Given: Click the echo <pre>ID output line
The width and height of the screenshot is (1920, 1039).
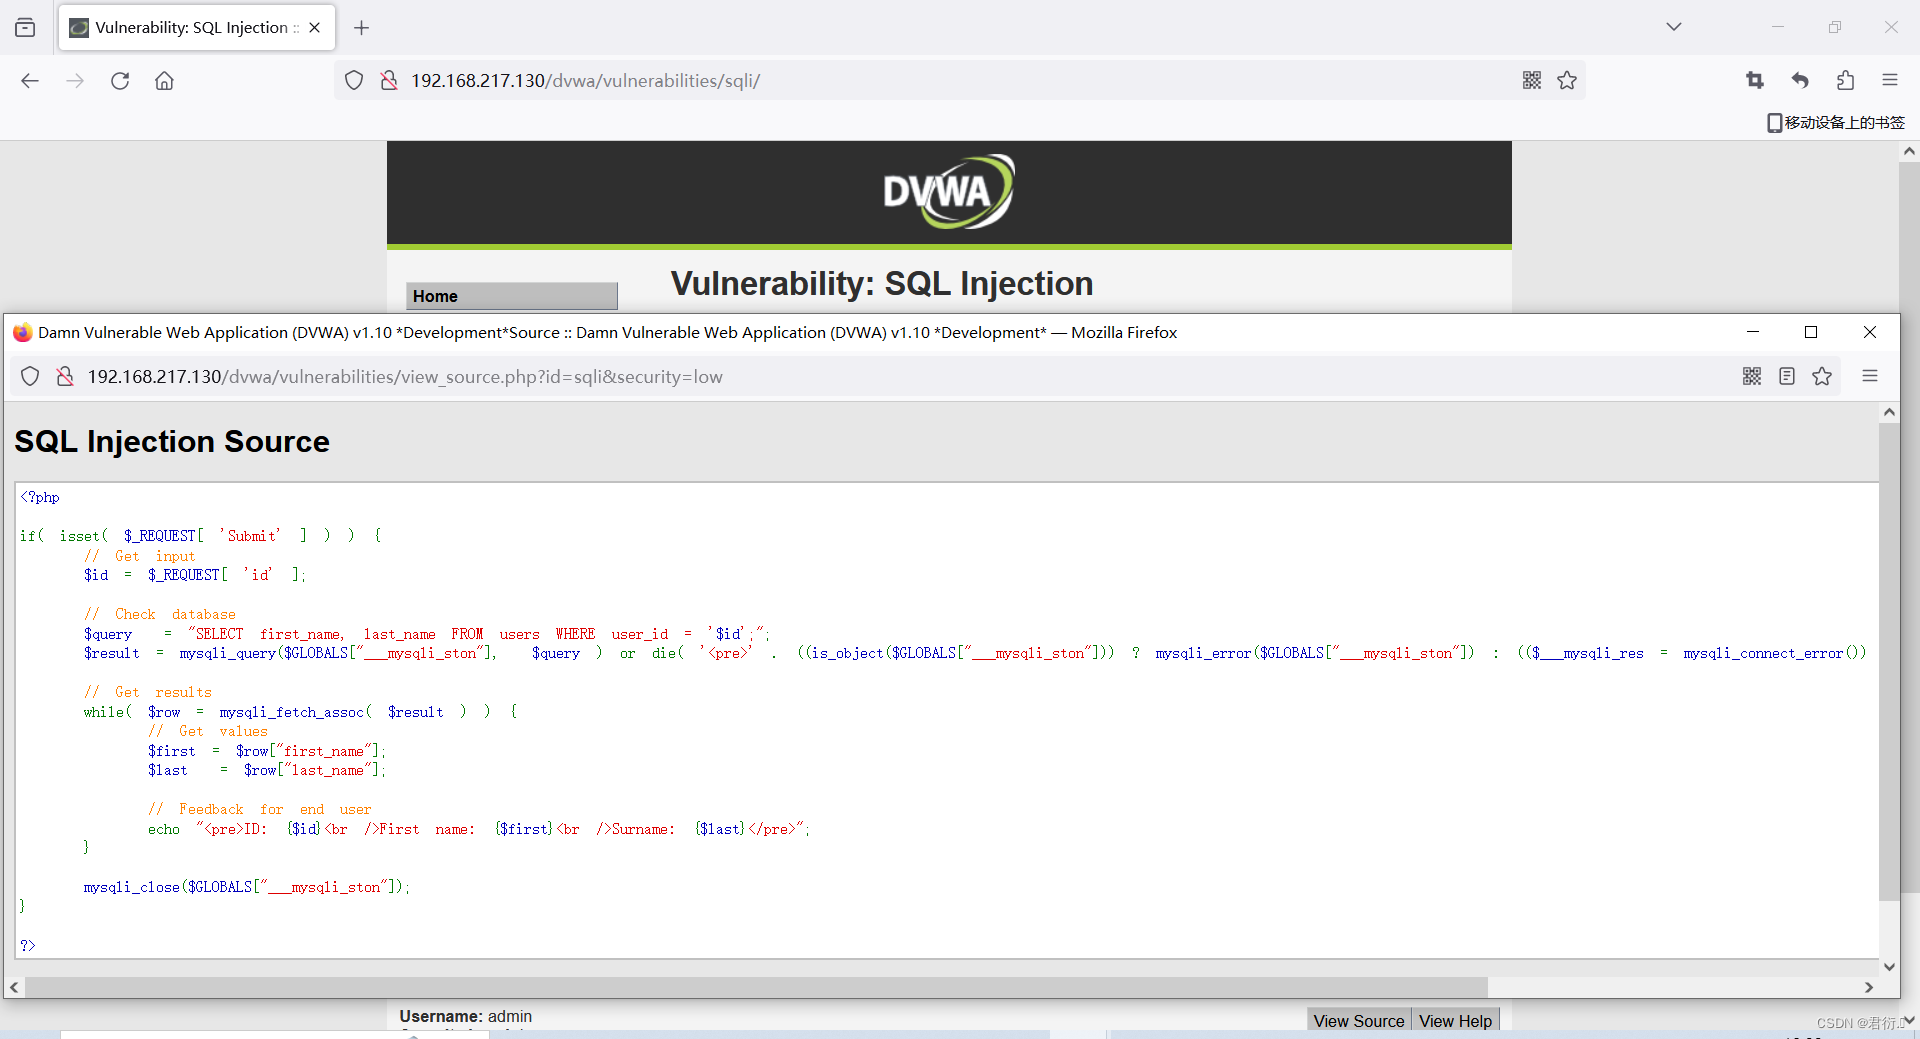Looking at the screenshot, I should 479,829.
